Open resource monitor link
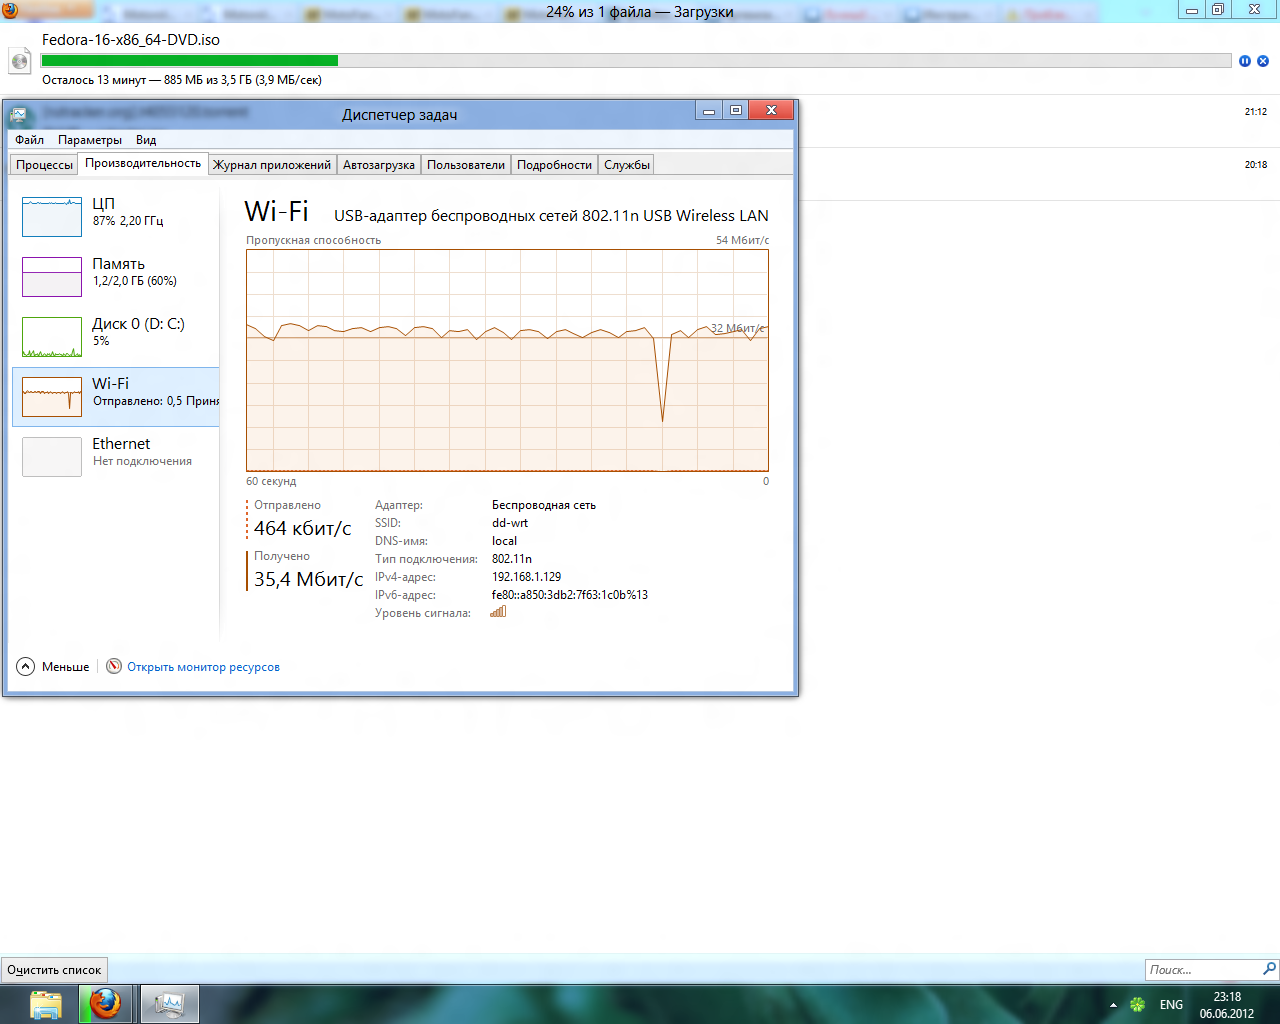Viewport: 1280px width, 1024px height. coord(203,667)
